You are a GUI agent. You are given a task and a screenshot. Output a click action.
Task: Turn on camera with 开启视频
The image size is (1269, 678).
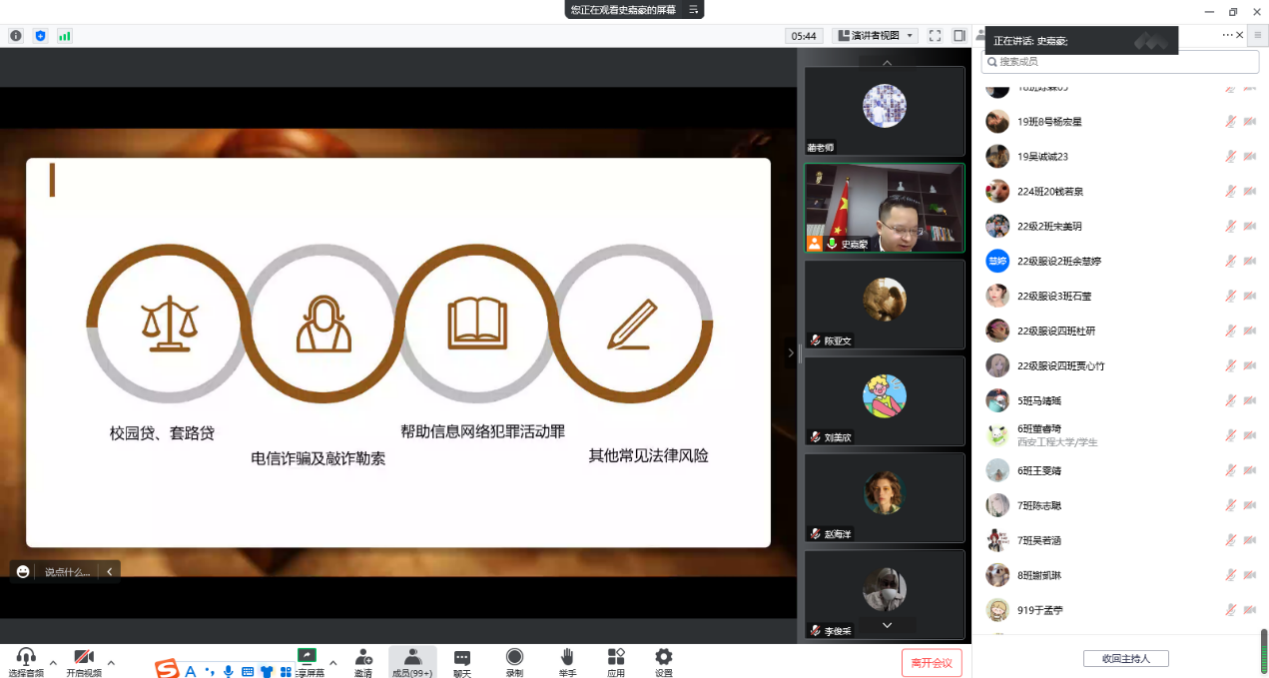pos(84,660)
